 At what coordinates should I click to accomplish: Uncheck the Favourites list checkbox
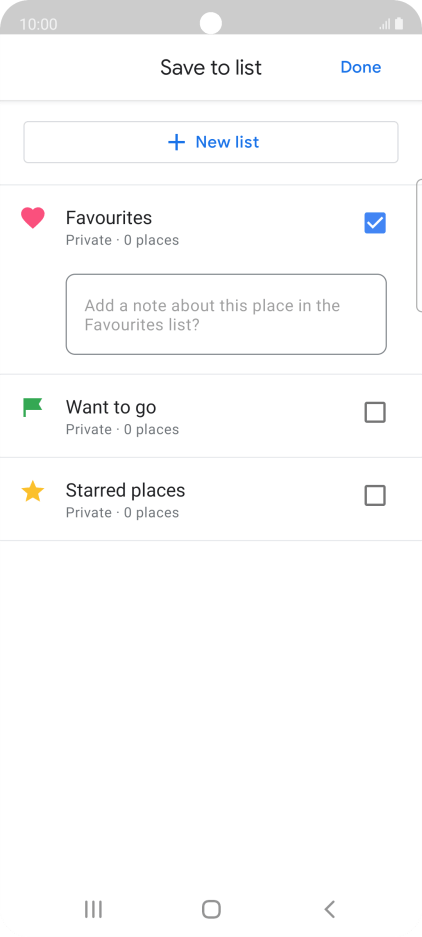[x=375, y=223]
